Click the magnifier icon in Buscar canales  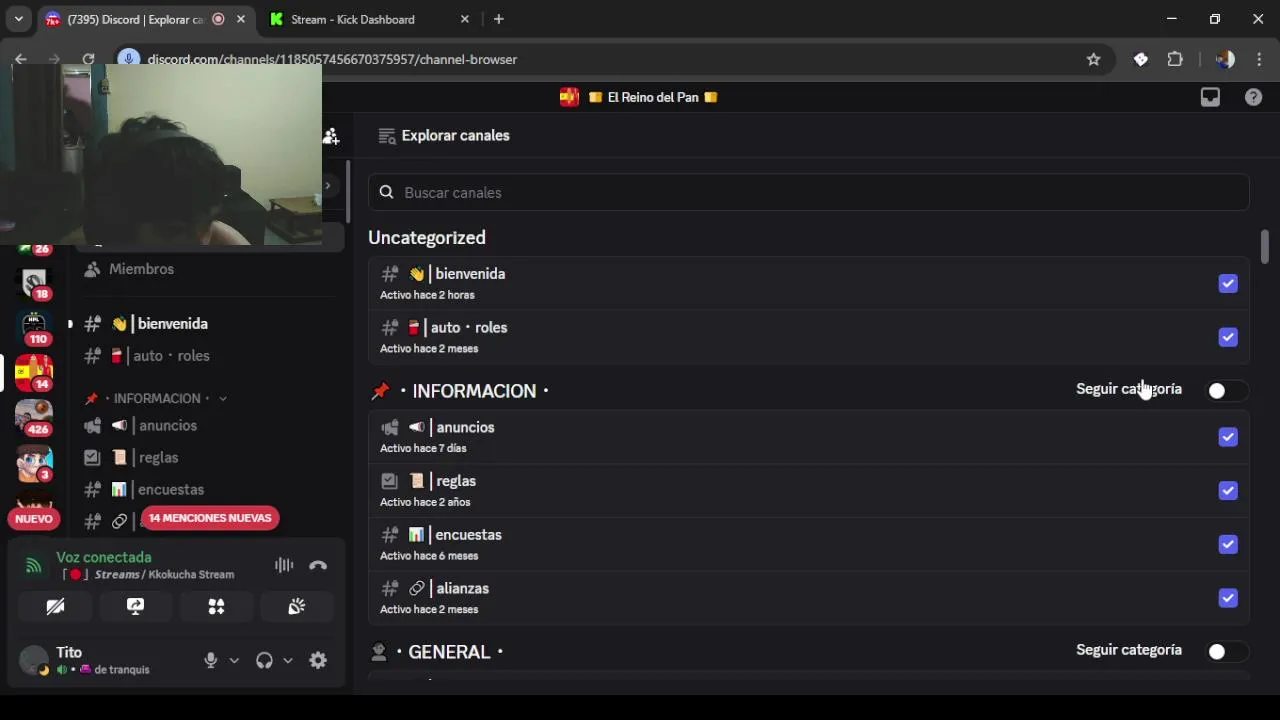click(x=386, y=192)
